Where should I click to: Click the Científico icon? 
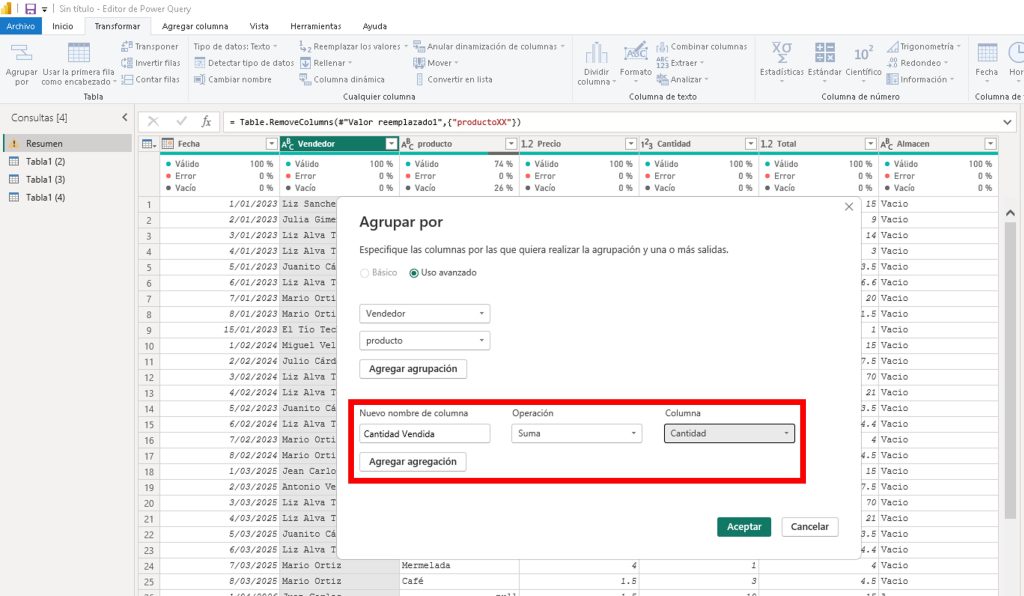click(863, 54)
